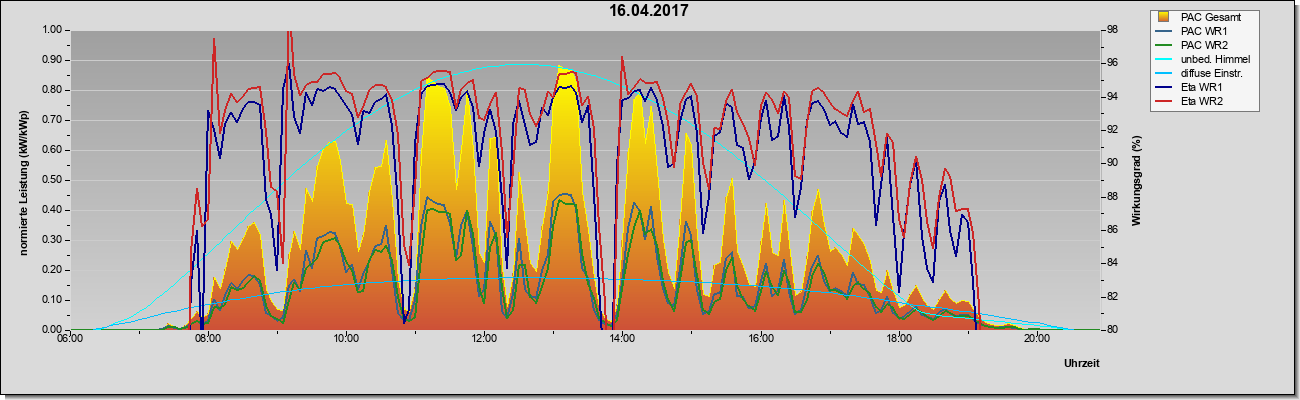Click the 0.00 left axis value
The width and height of the screenshot is (1300, 400).
[52, 330]
